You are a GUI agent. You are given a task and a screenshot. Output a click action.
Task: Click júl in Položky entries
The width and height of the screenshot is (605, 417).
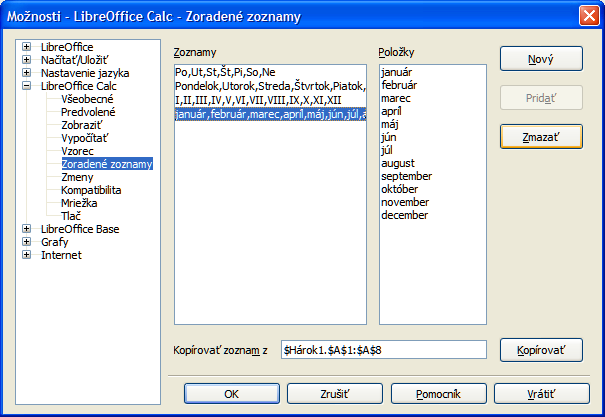coord(387,150)
